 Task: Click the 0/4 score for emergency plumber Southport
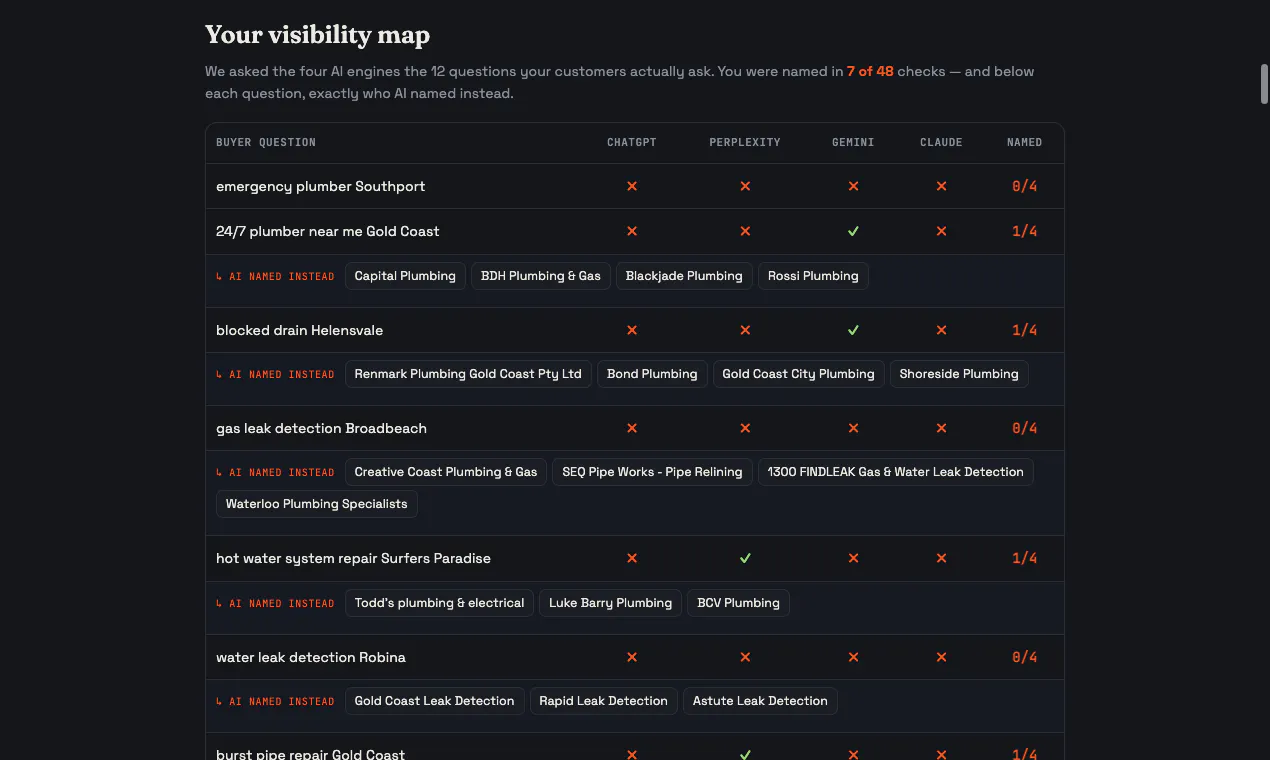[1024, 186]
